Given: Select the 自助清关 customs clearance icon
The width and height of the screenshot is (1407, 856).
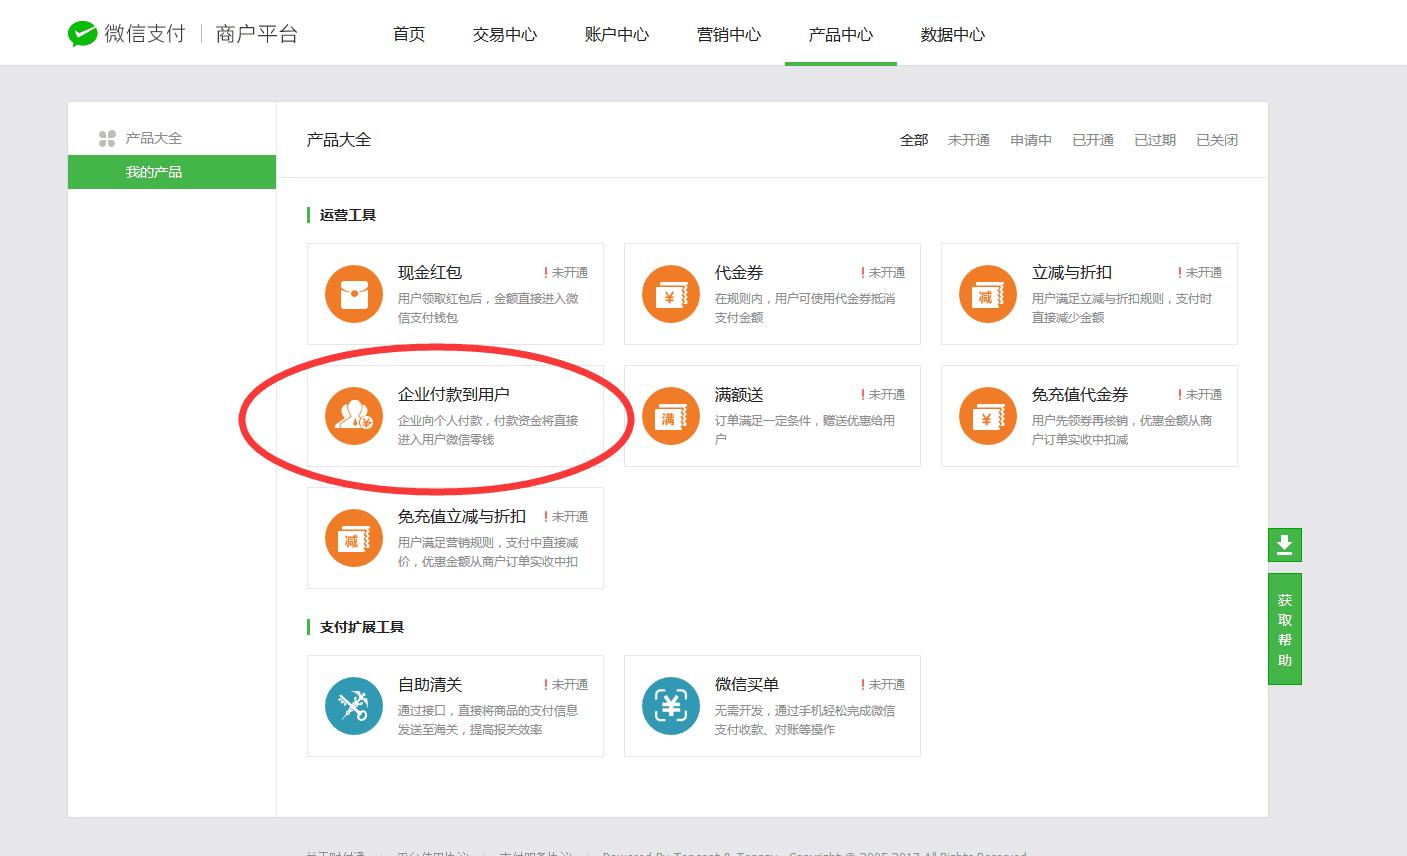Looking at the screenshot, I should (353, 706).
